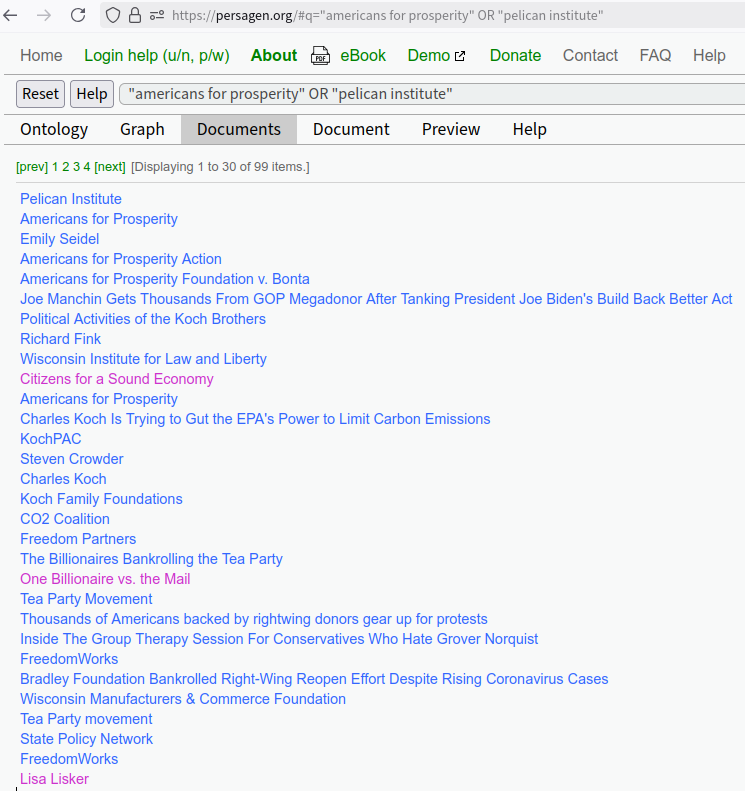Open Login help (u/n, p/w) link
Screen dimensions: 745x791
click(x=157, y=55)
